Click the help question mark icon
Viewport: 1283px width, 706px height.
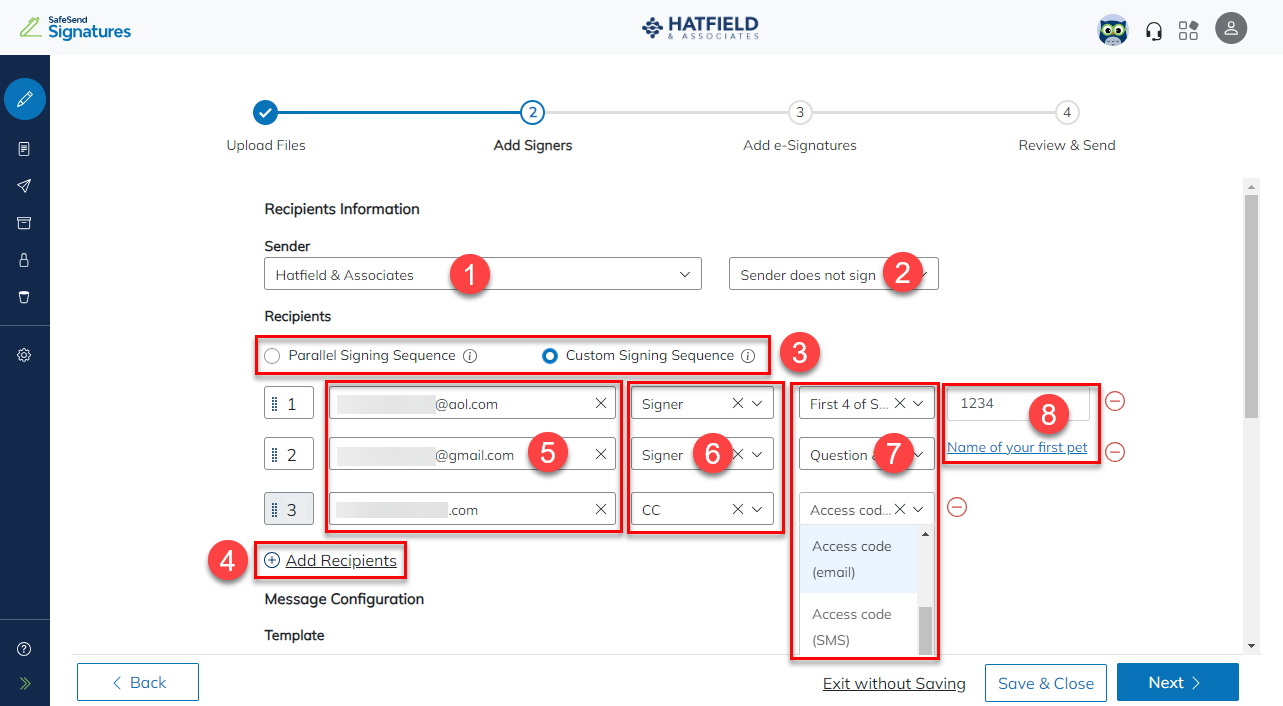tap(24, 648)
